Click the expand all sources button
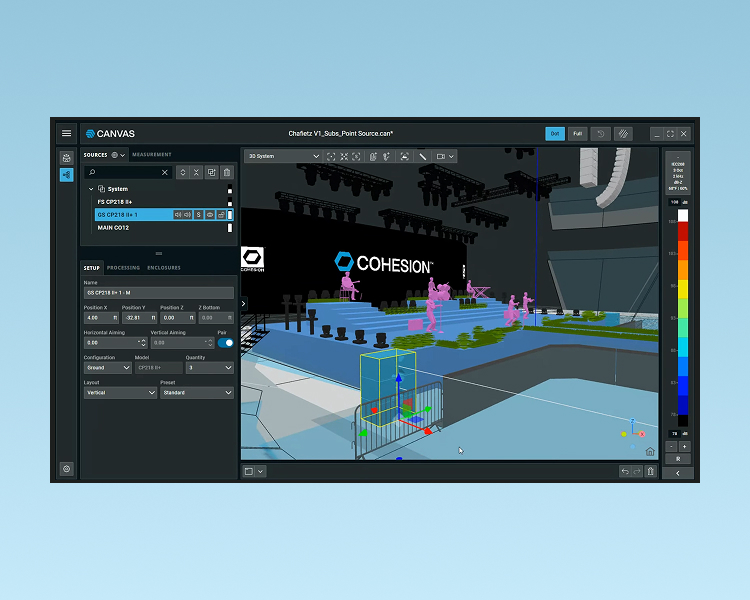The height and width of the screenshot is (600, 750). (182, 172)
